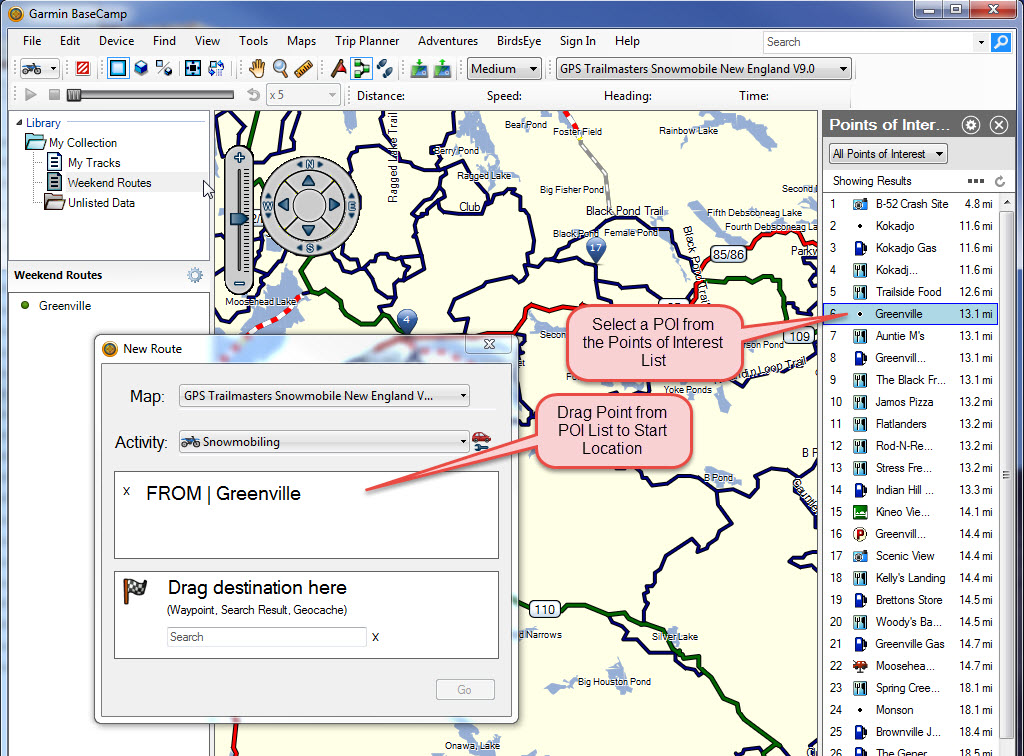Click the Weekend Routes gear options icon
The width and height of the screenshot is (1024, 756).
[195, 275]
